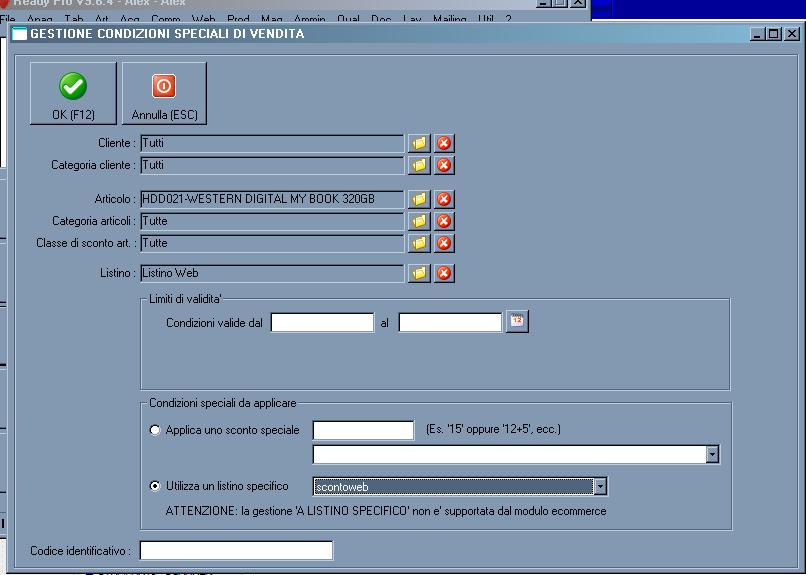The width and height of the screenshot is (806, 575).
Task: Clear the Cliente field with red X
Action: [x=444, y=143]
